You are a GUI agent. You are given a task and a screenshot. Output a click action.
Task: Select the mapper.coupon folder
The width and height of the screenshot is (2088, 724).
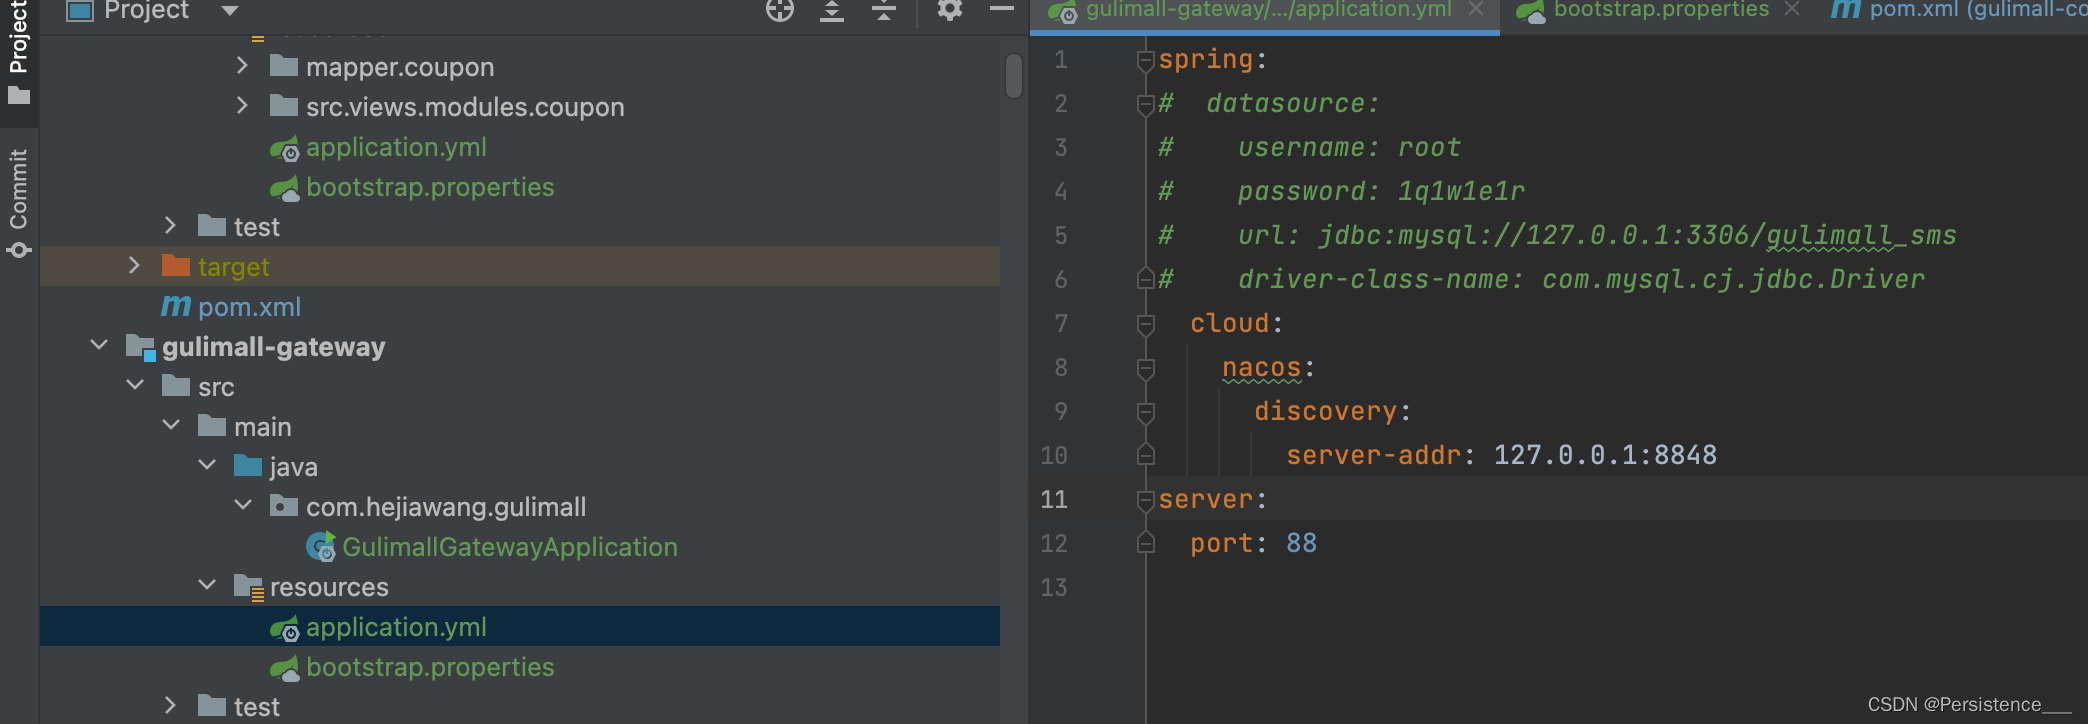pyautogui.click(x=400, y=67)
